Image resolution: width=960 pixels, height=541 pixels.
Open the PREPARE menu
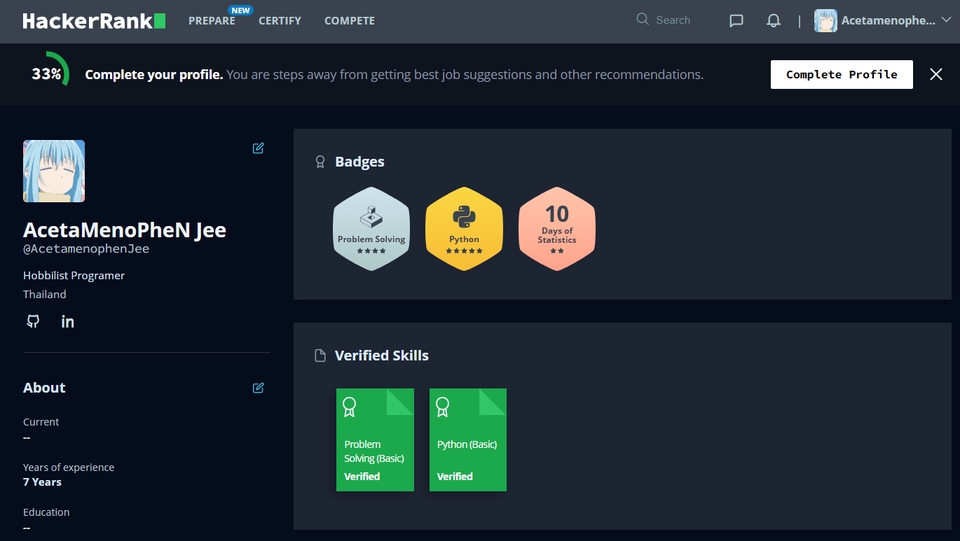[212, 21]
